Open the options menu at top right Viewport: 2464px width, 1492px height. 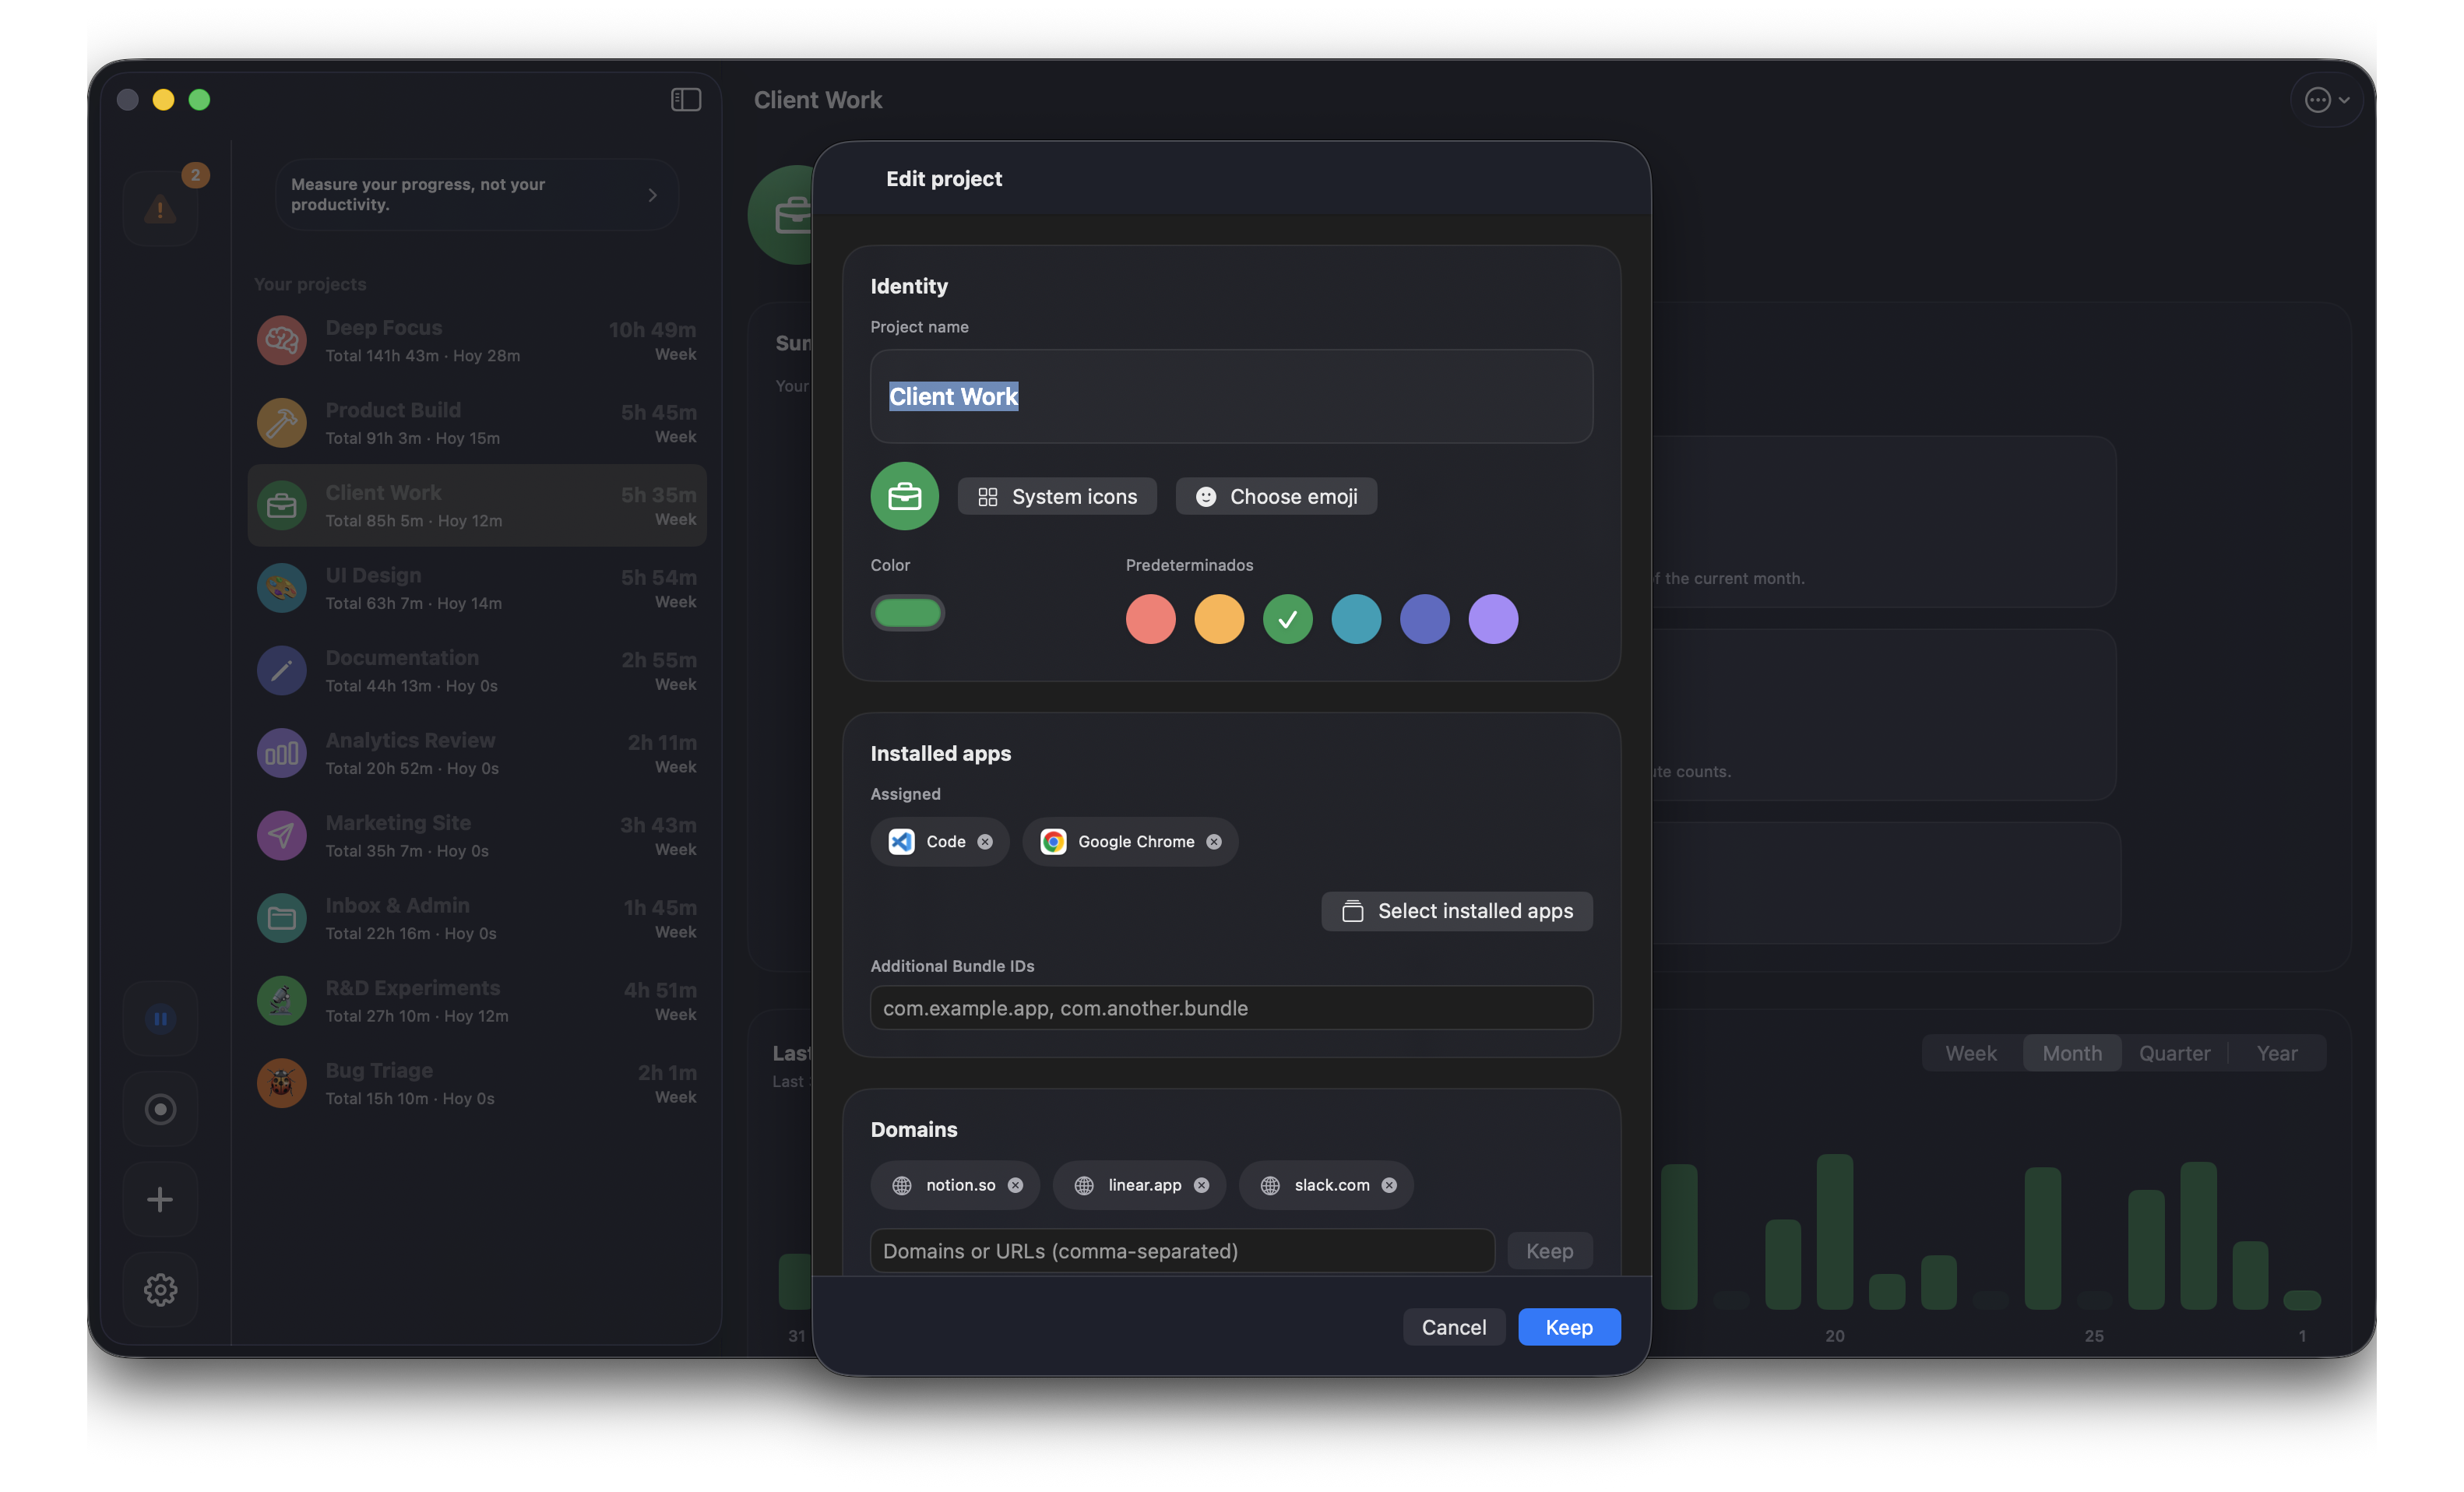tap(2325, 99)
